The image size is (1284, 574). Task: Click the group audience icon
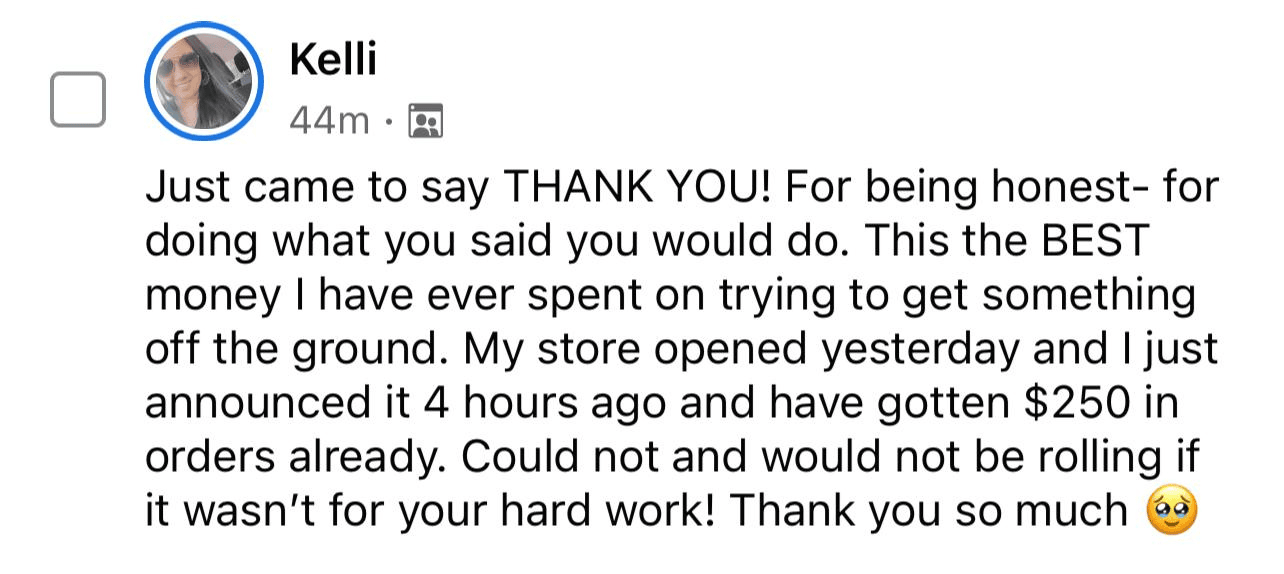tap(426, 122)
